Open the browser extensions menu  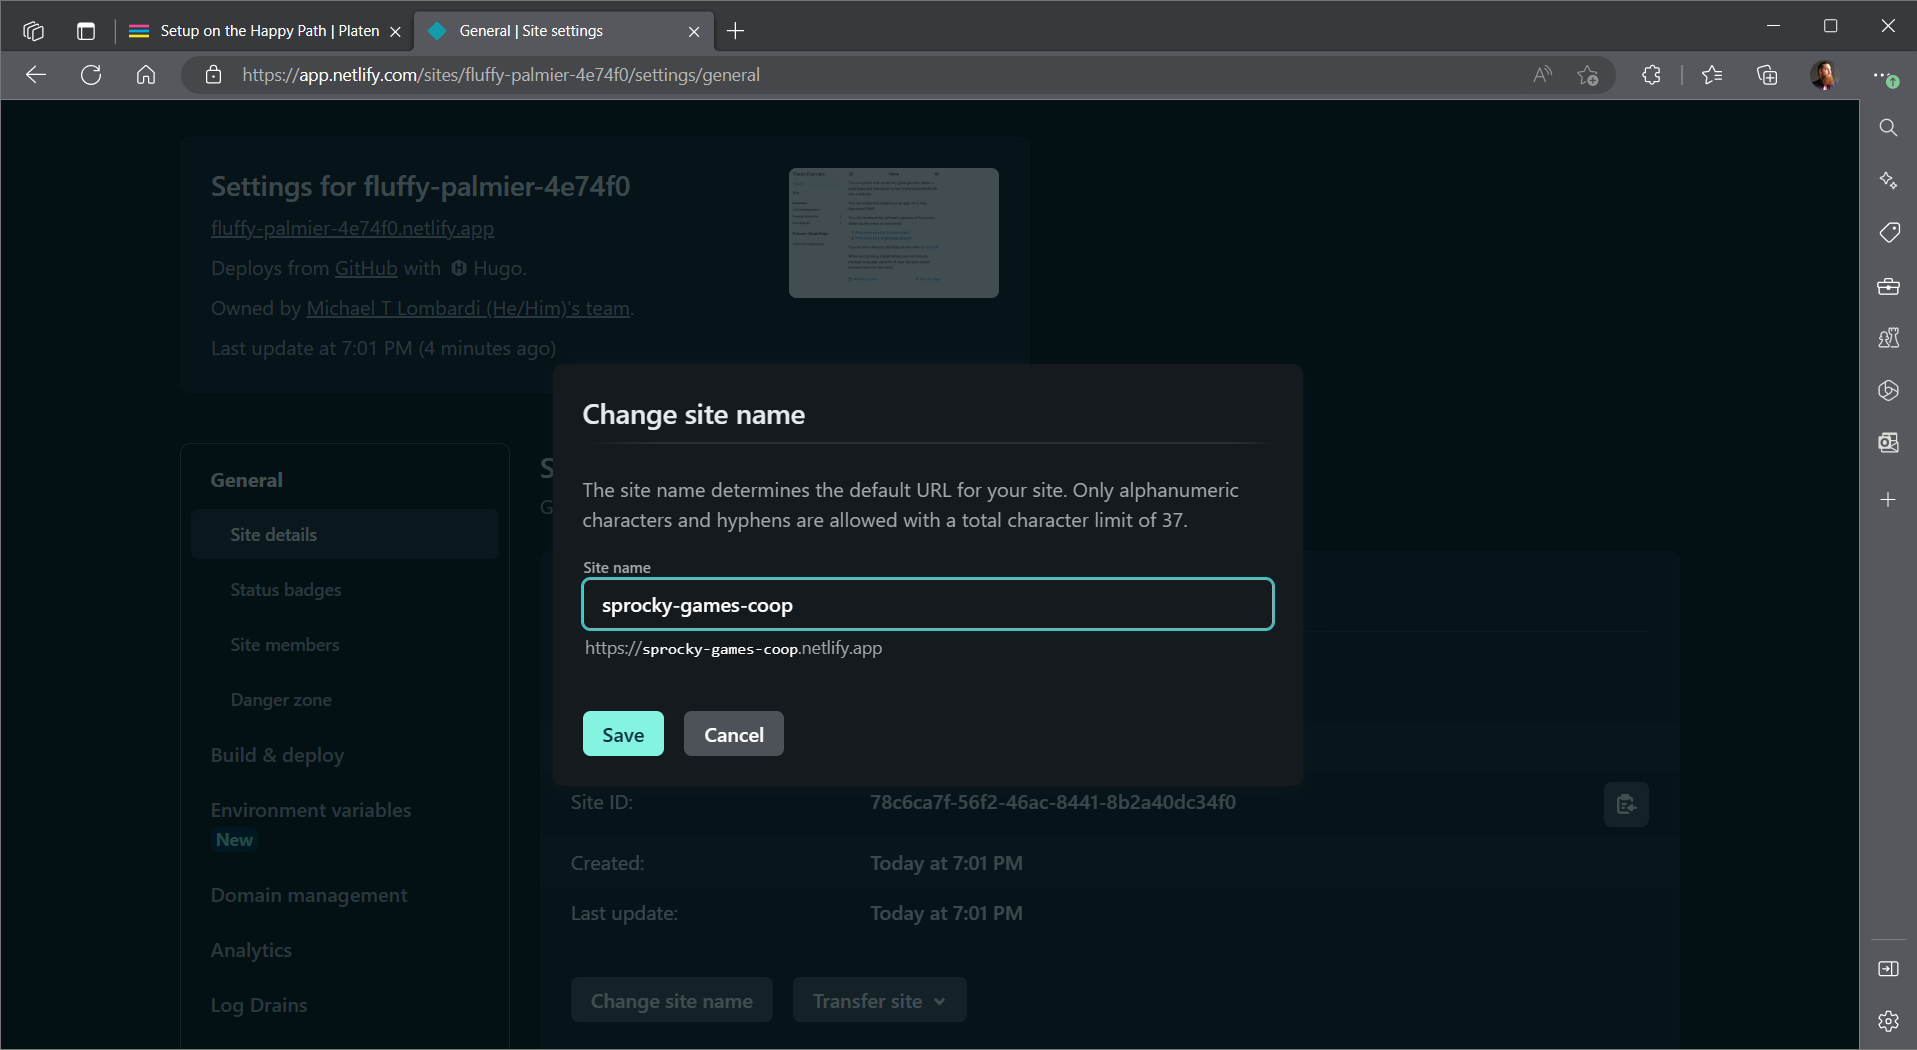click(x=1651, y=75)
